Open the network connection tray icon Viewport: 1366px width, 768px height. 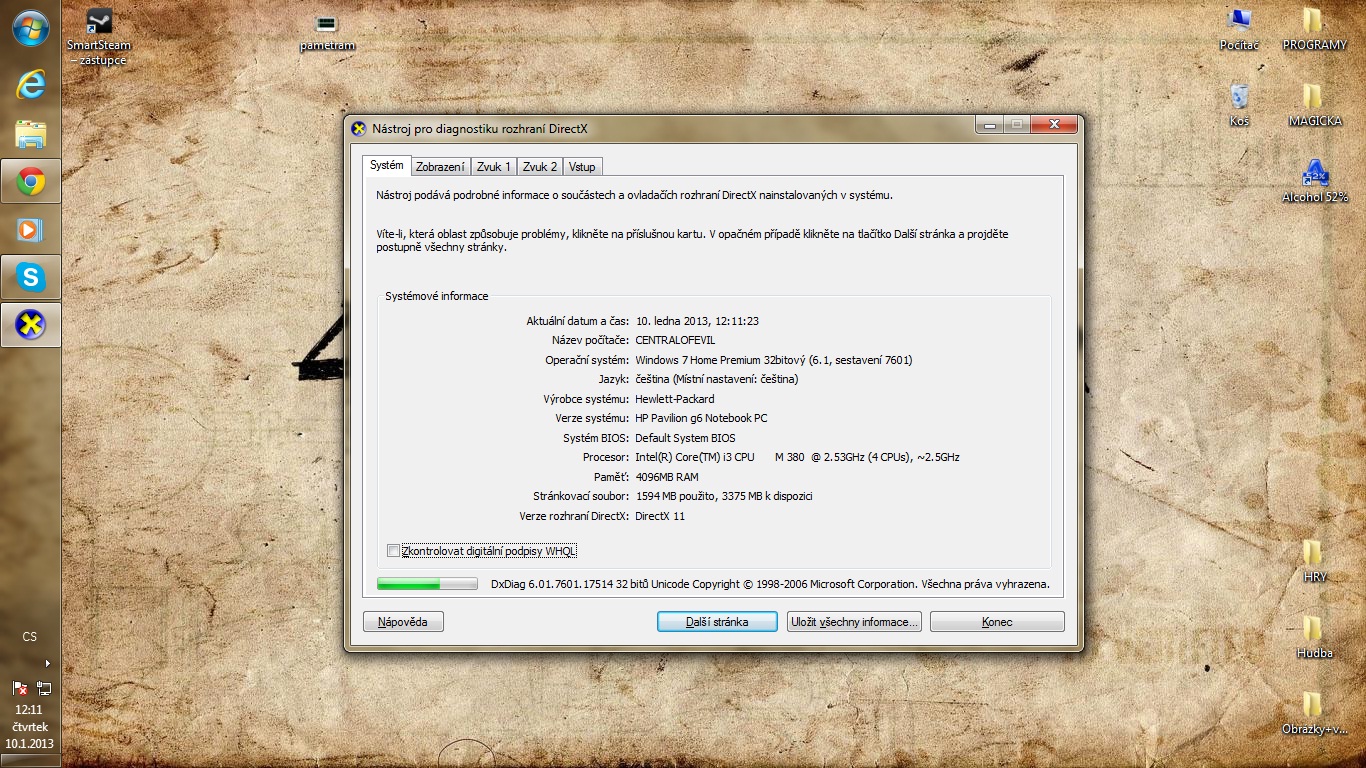click(x=44, y=688)
